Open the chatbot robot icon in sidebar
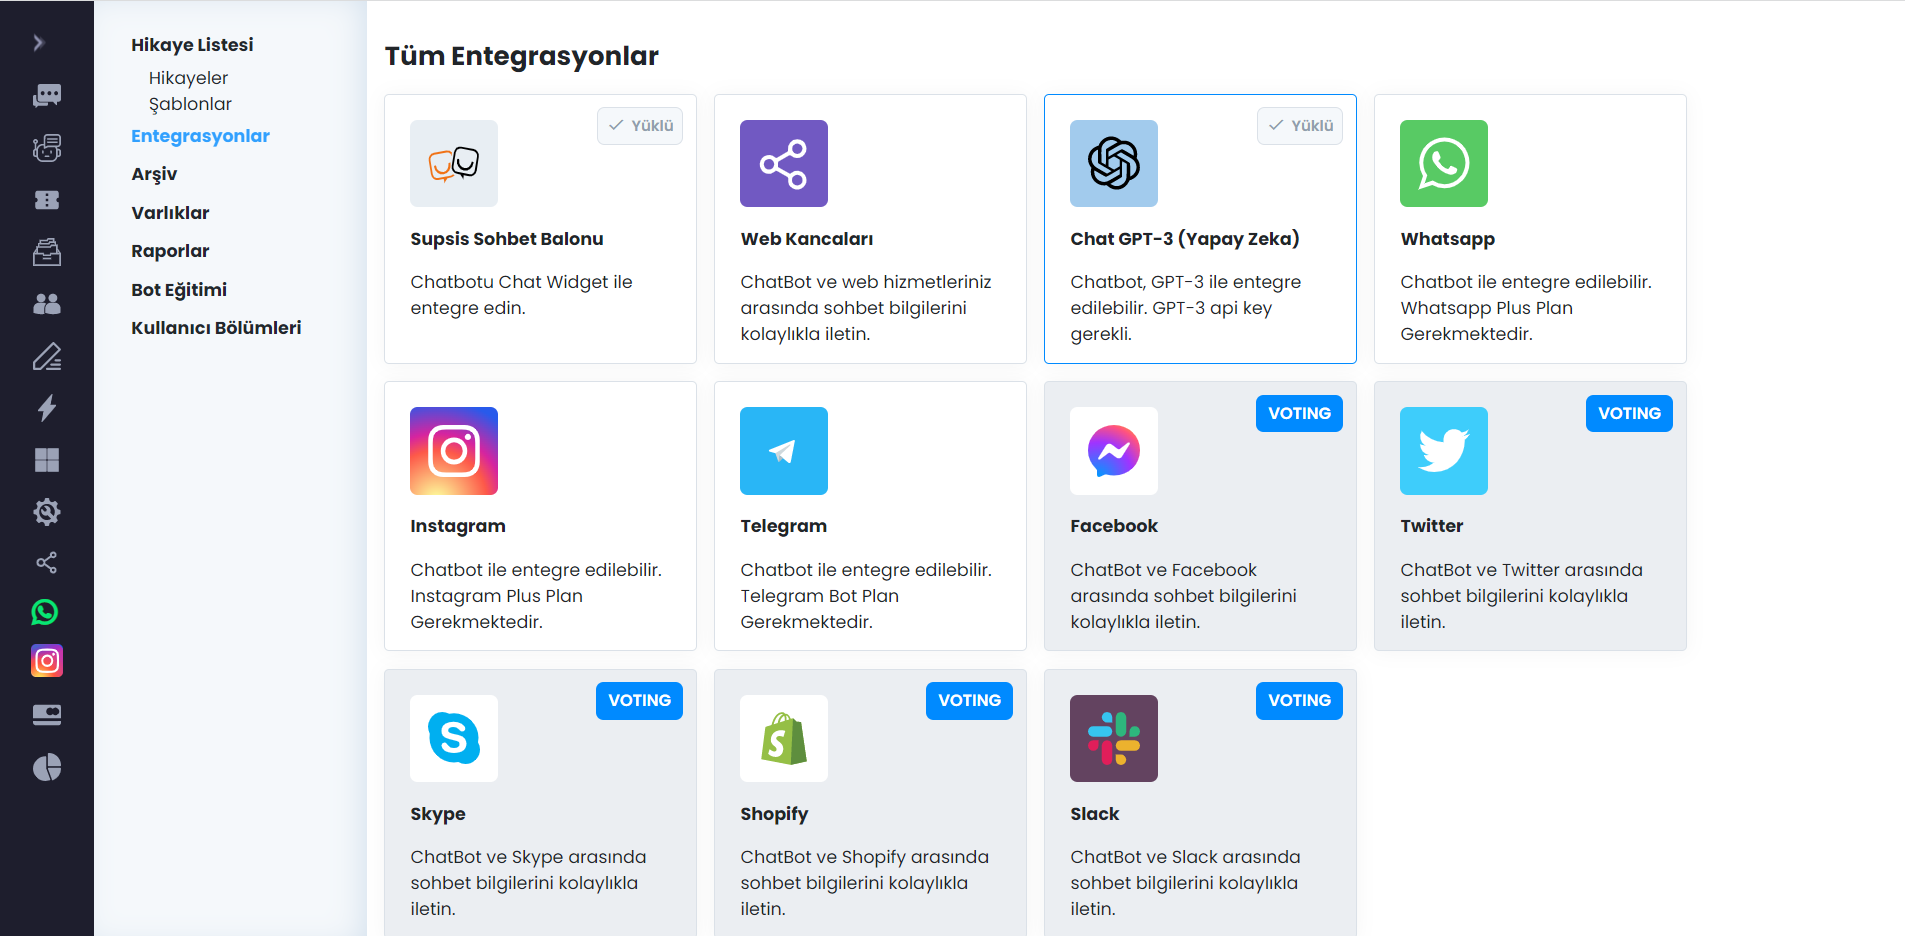The height and width of the screenshot is (936, 1905). pyautogui.click(x=47, y=148)
